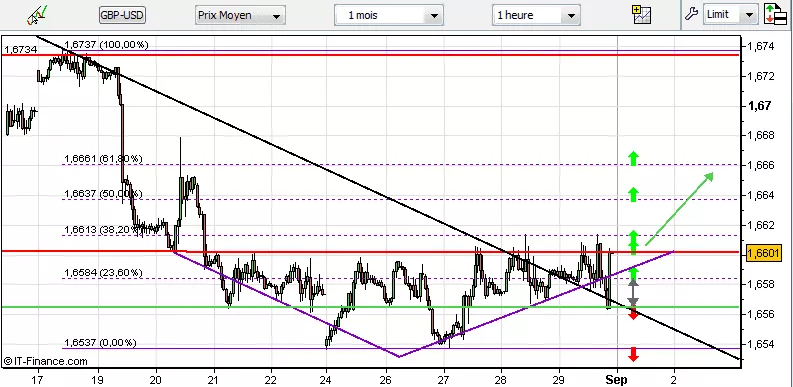Click the date axis label 27
The width and height of the screenshot is (793, 387).
(444, 379)
